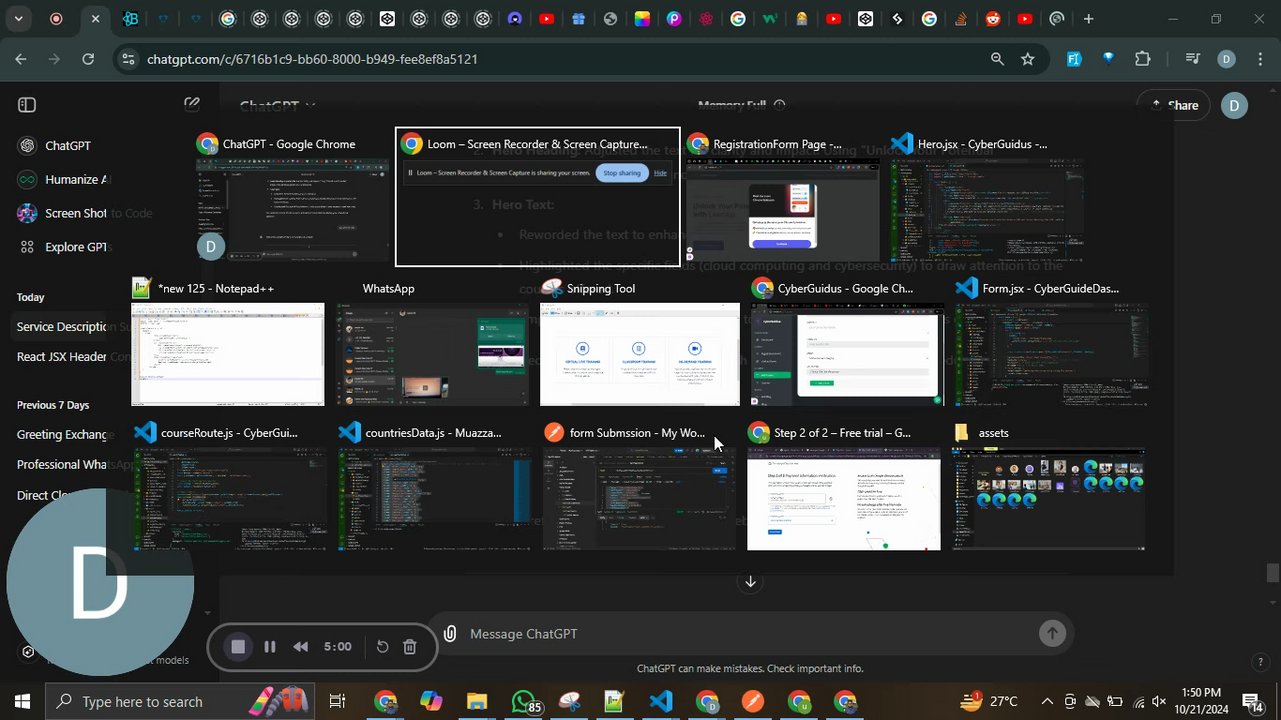Screen dimensions: 1281x720
Task: Open Postman from the taskbar
Action: (753, 702)
